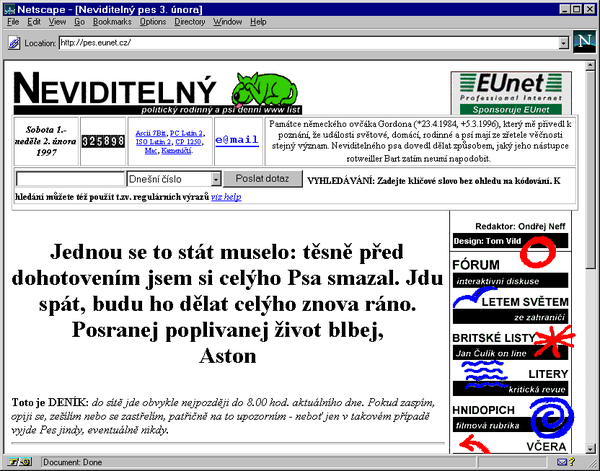Follow the 'viz help' link

click(225, 197)
